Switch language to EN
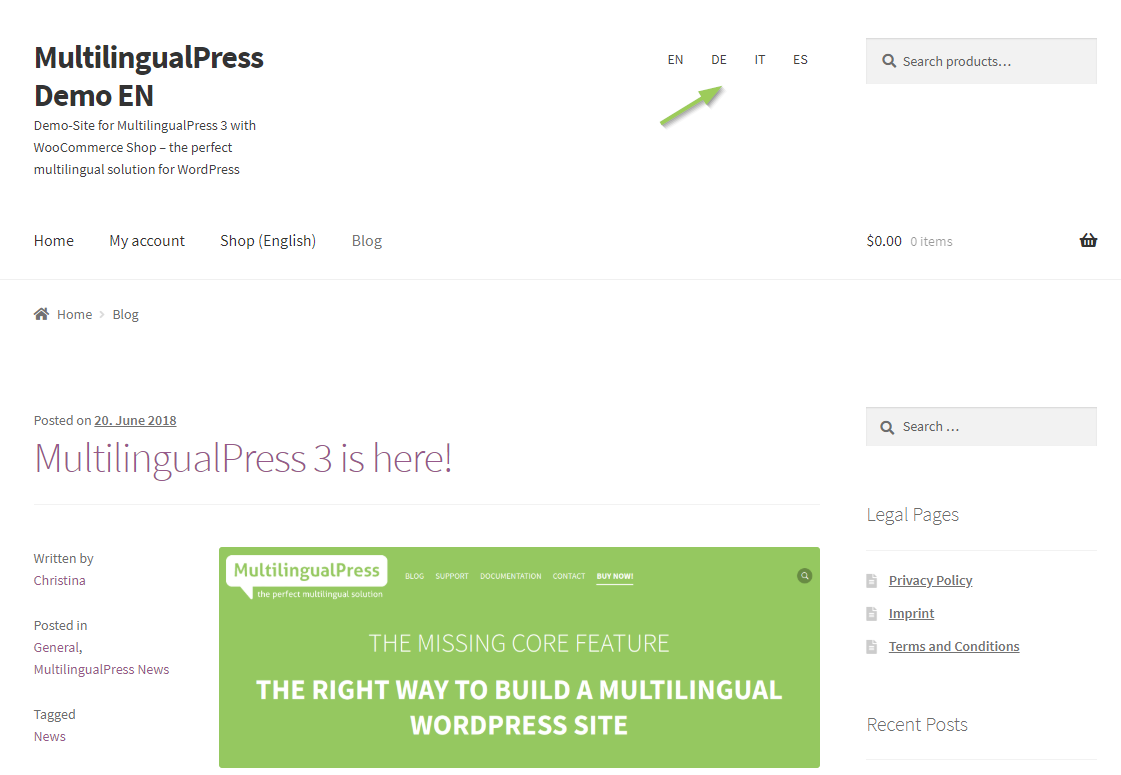Screen dimensions: 1121x775 click(x=675, y=60)
